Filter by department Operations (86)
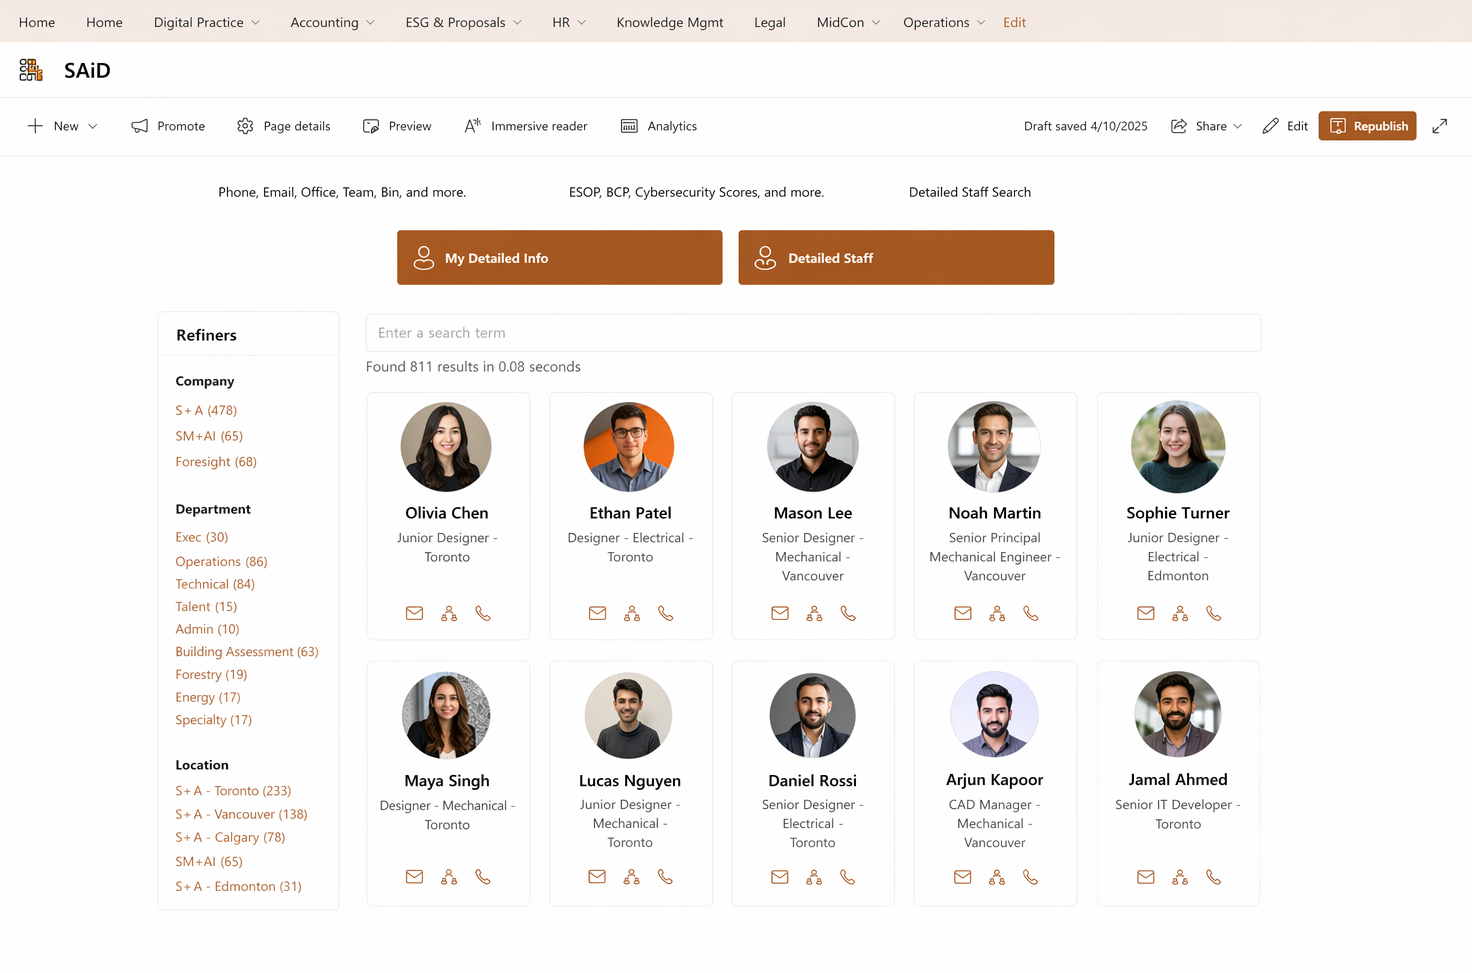 pos(221,561)
